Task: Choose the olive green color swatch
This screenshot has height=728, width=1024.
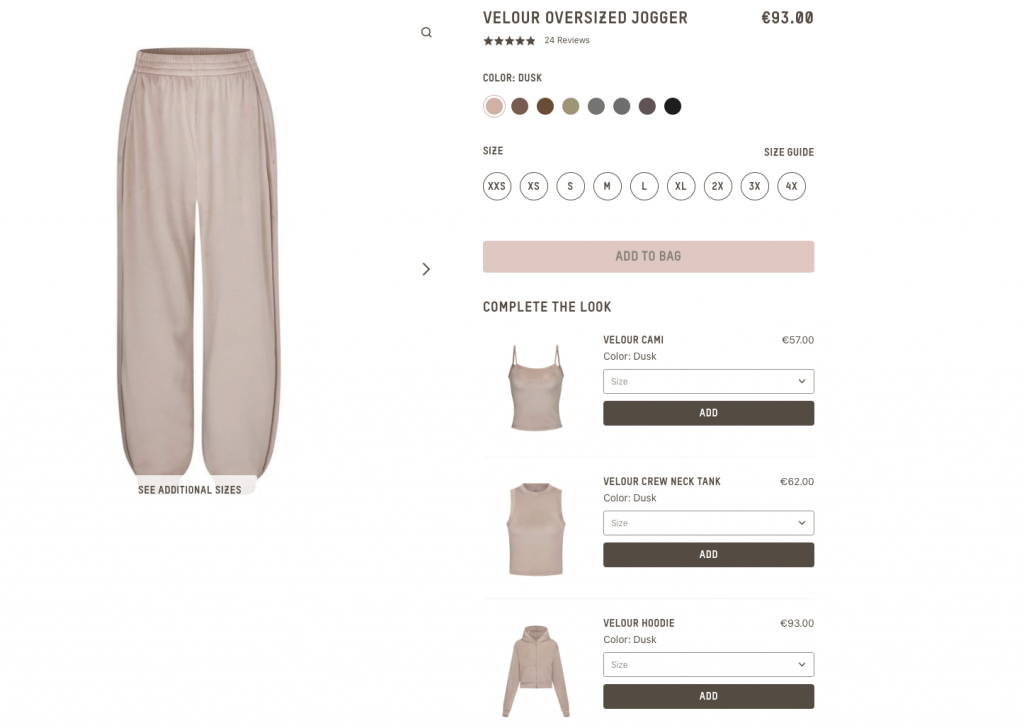Action: [571, 106]
